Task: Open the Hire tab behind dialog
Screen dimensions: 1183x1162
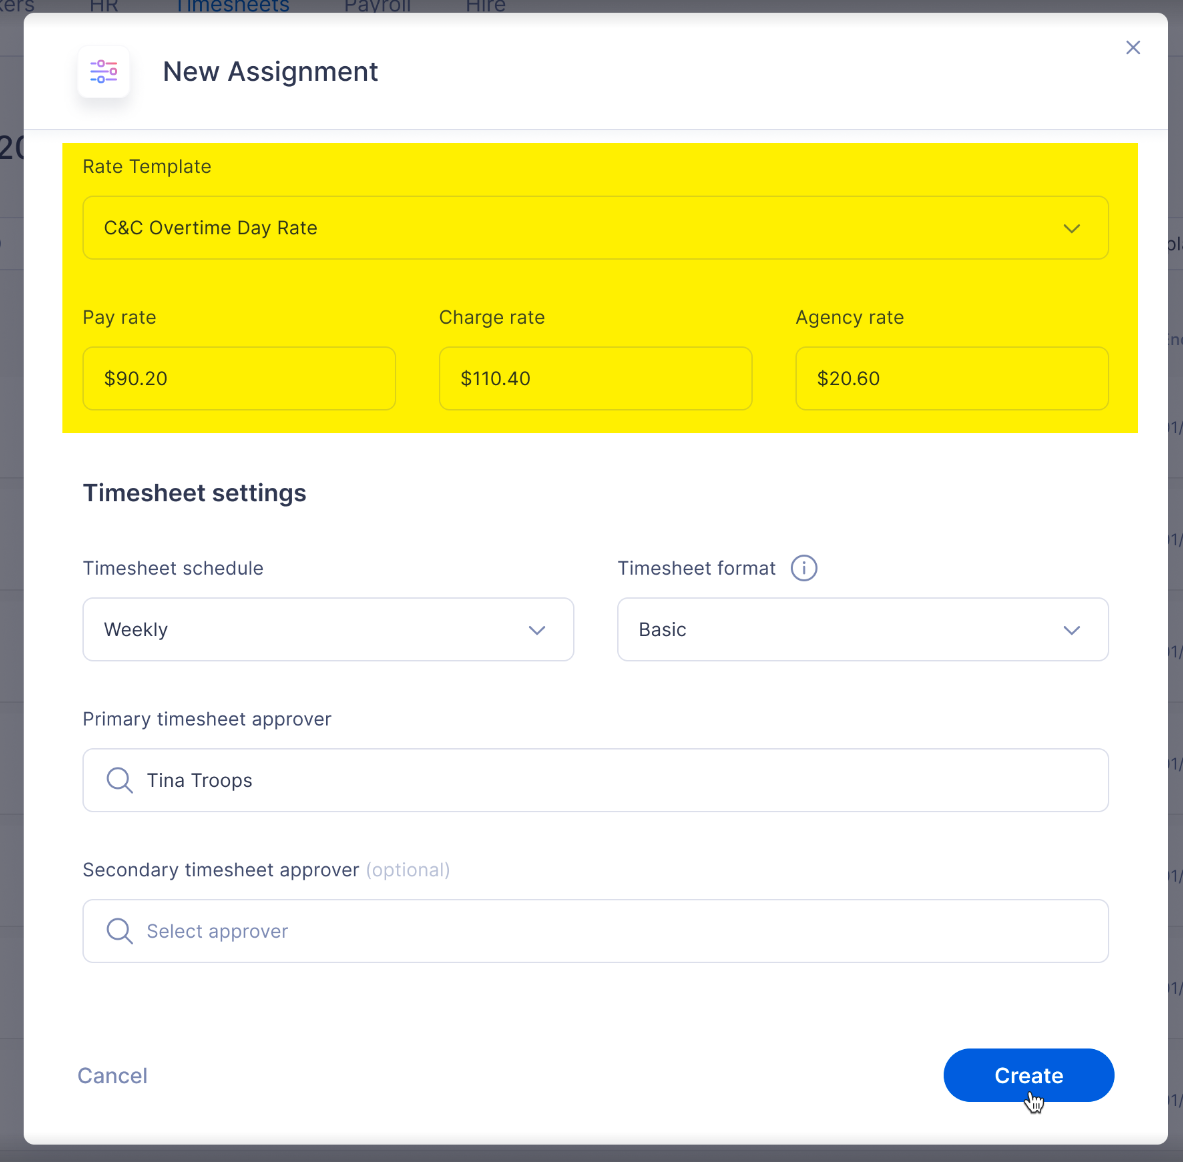Action: click(x=485, y=6)
